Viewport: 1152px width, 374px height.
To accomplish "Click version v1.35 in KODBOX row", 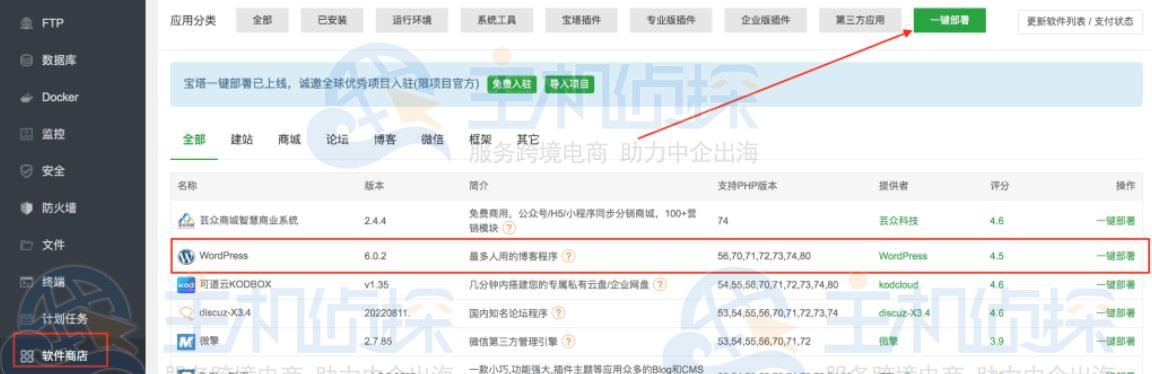I will point(376,284).
